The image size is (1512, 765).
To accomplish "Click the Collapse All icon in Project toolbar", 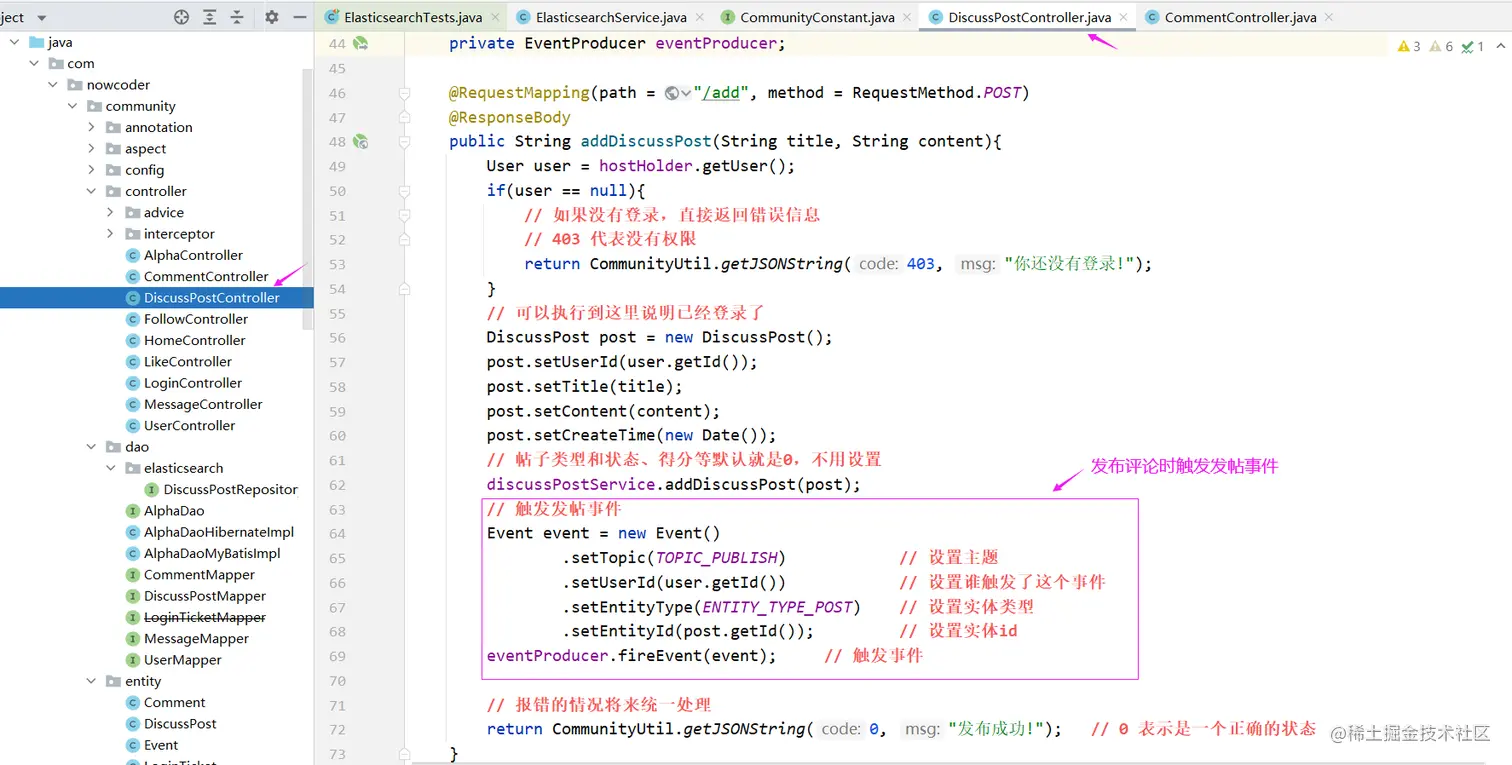I will click(x=237, y=17).
